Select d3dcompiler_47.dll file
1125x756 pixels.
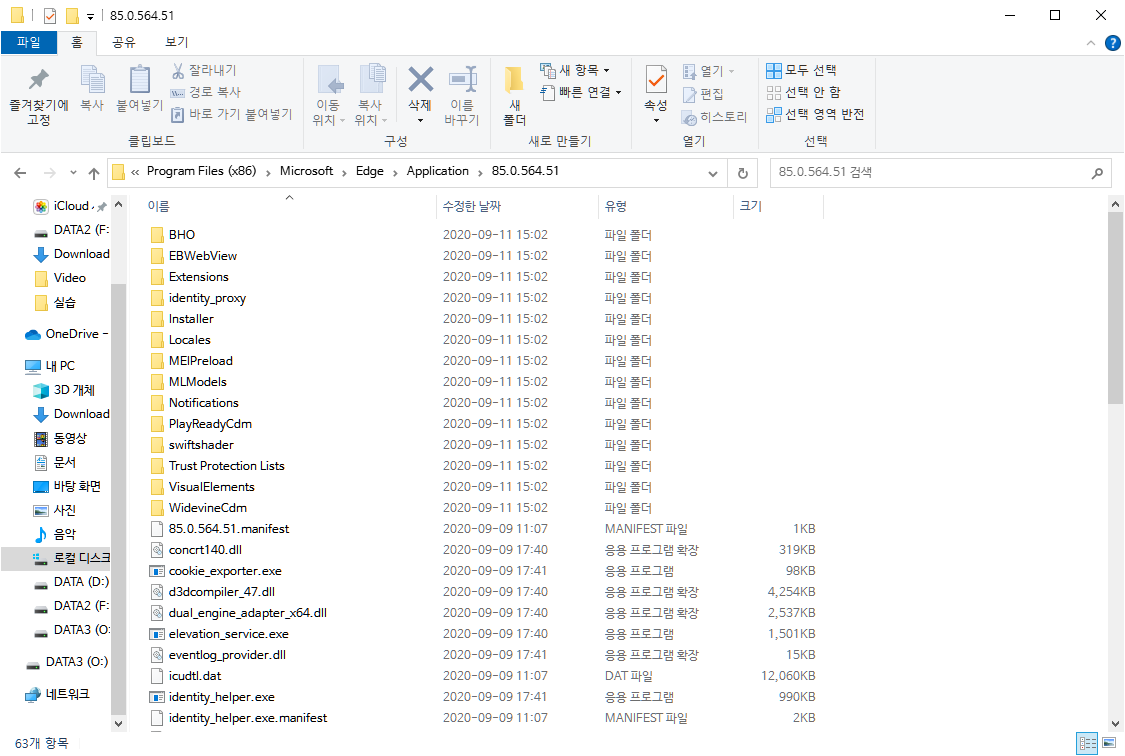pyautogui.click(x=212, y=592)
